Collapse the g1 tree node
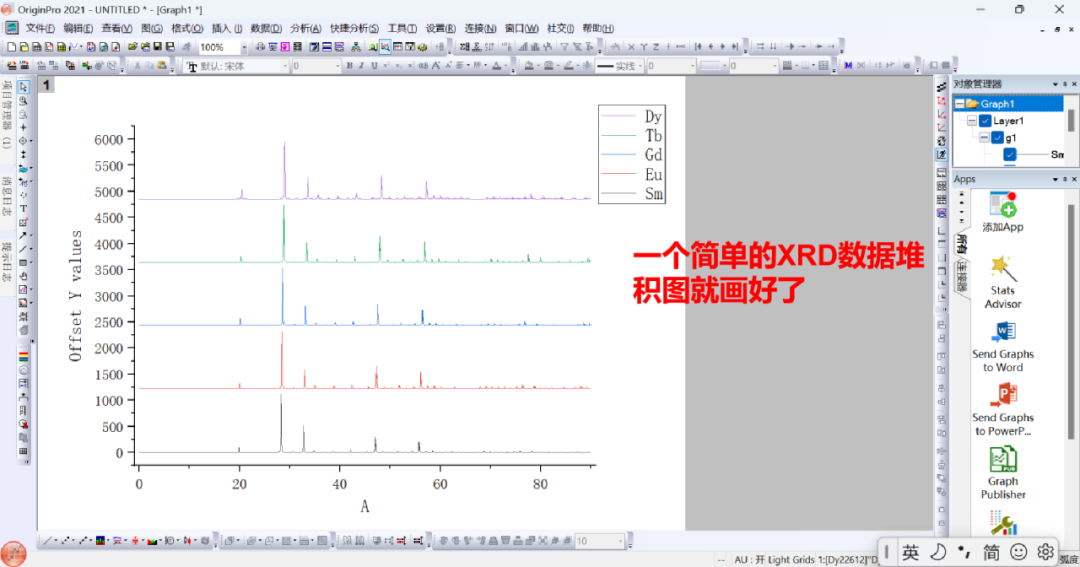The height and width of the screenshot is (567, 1080). 984,138
